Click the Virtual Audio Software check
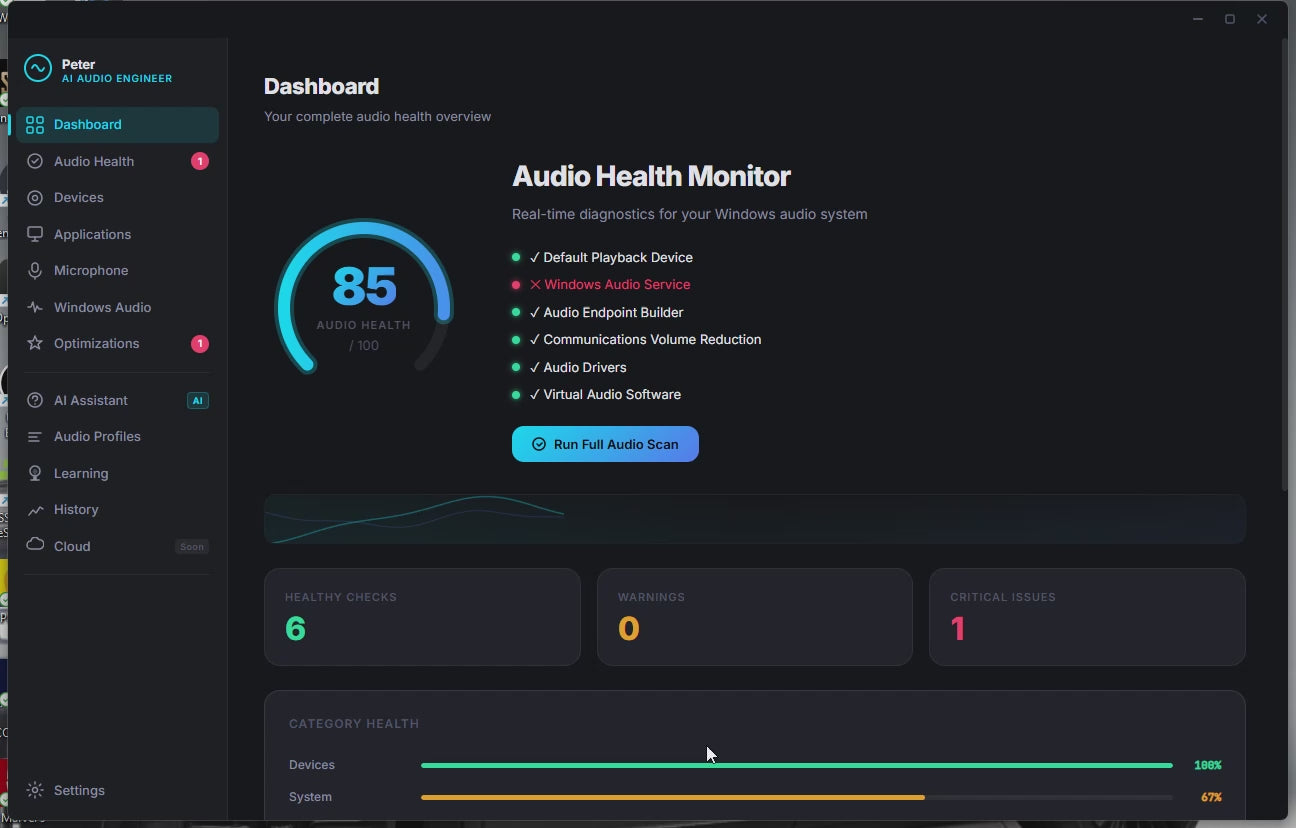The height and width of the screenshot is (828, 1296). point(597,395)
